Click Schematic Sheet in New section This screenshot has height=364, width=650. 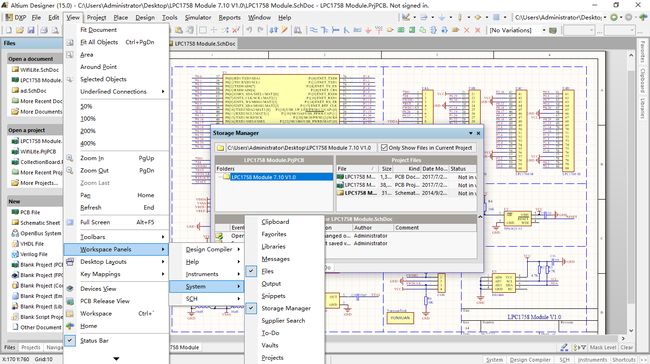pyautogui.click(x=40, y=223)
